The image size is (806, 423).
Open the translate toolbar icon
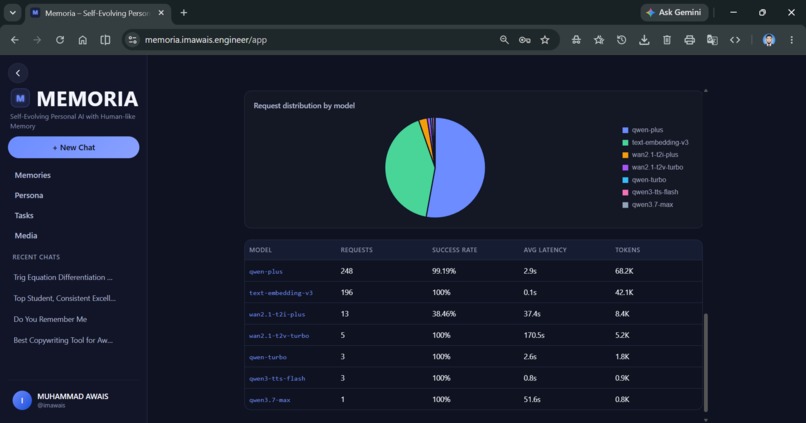(x=712, y=40)
